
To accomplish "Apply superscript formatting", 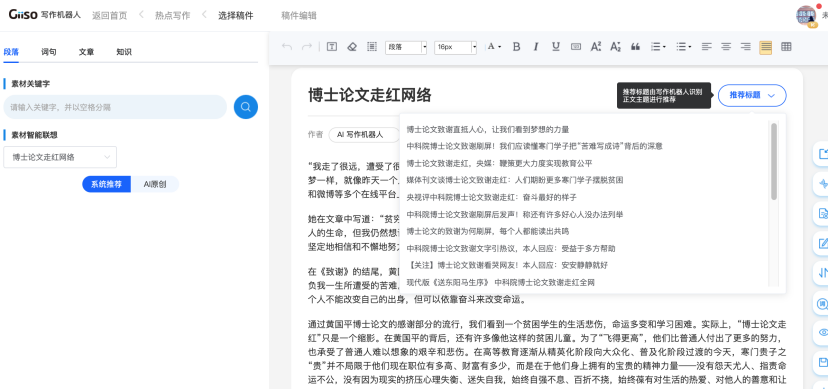I will click(596, 47).
